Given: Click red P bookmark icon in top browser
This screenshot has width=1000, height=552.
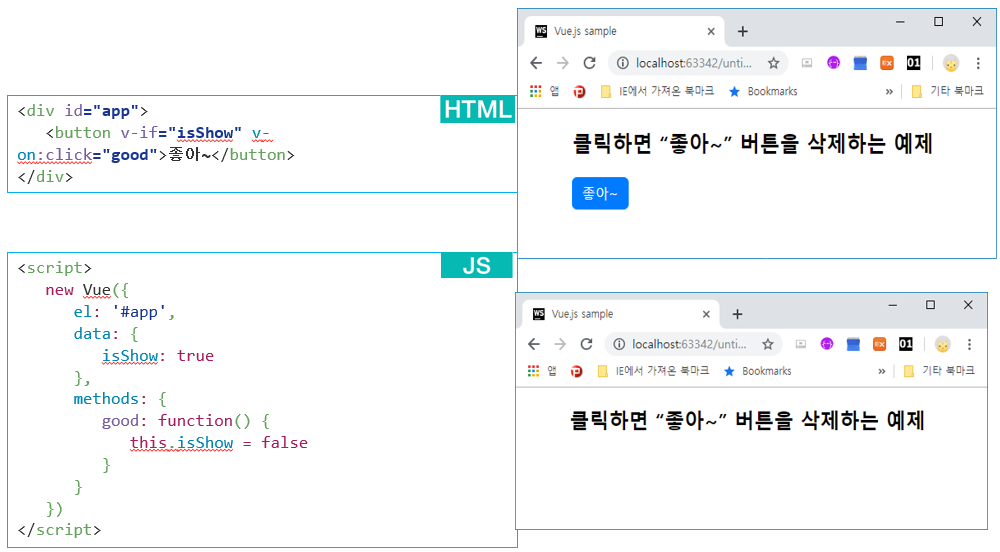Looking at the screenshot, I should [x=579, y=92].
